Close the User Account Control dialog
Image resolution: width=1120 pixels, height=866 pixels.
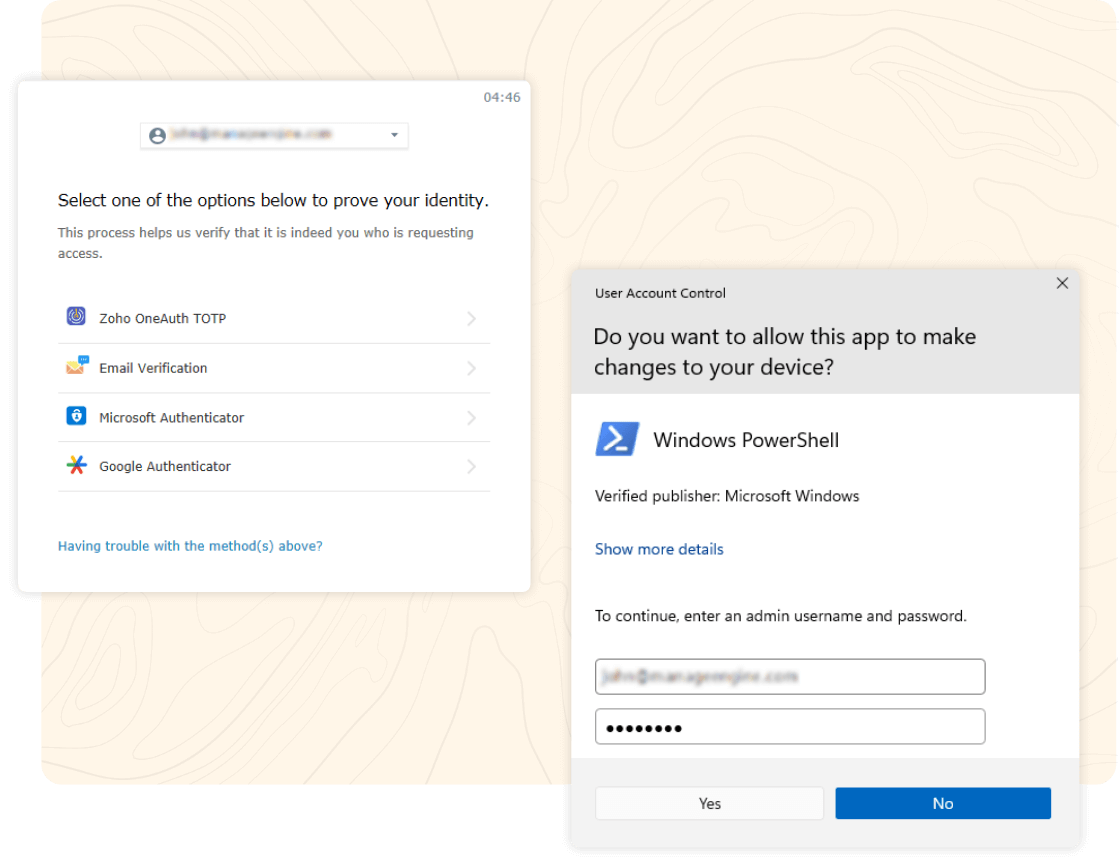pos(1062,283)
